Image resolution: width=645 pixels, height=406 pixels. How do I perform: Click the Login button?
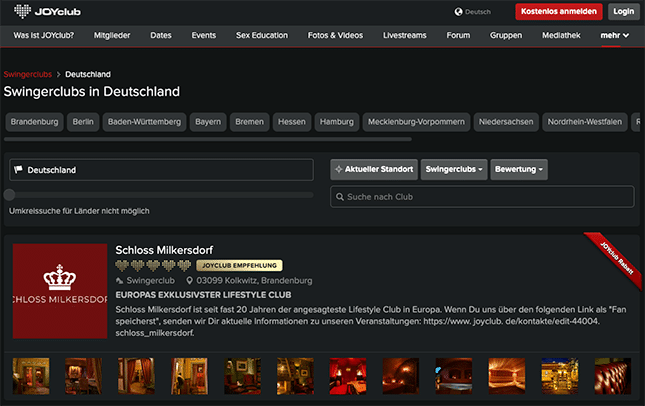click(623, 12)
